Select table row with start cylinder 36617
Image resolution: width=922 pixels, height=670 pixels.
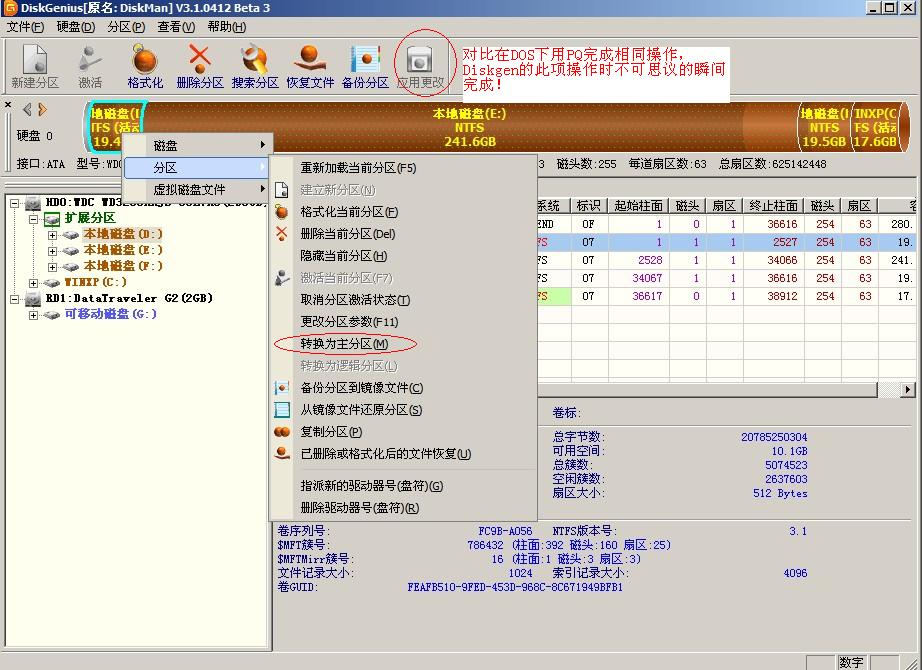[x=726, y=296]
